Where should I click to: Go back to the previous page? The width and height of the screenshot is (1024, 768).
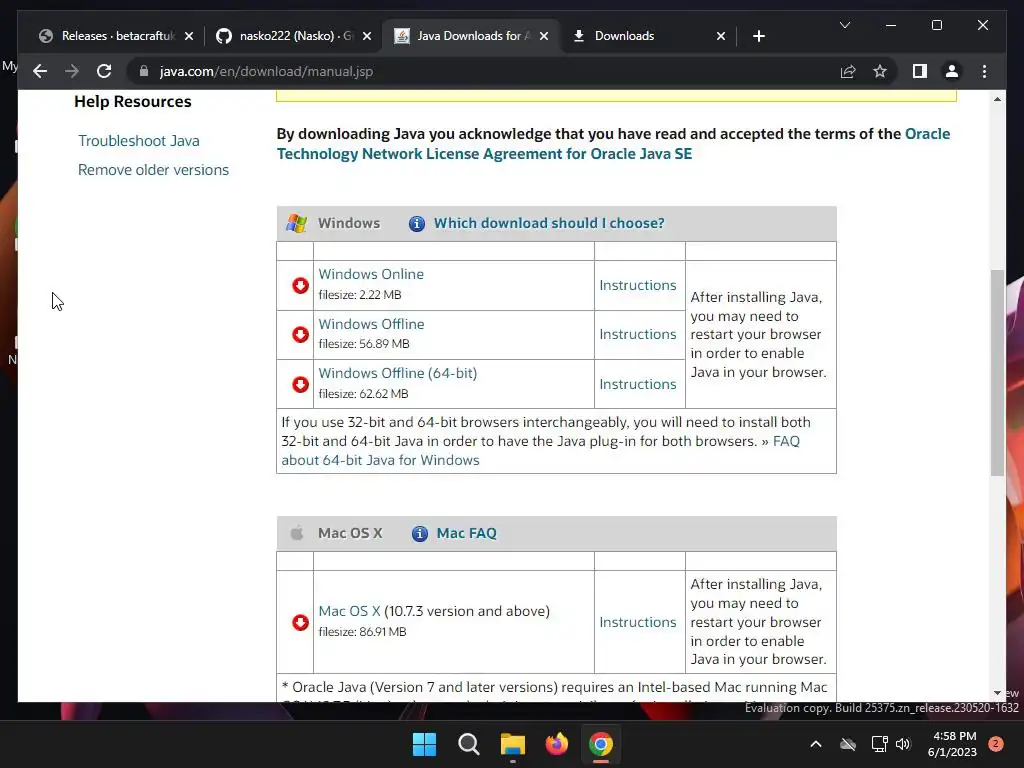(40, 71)
